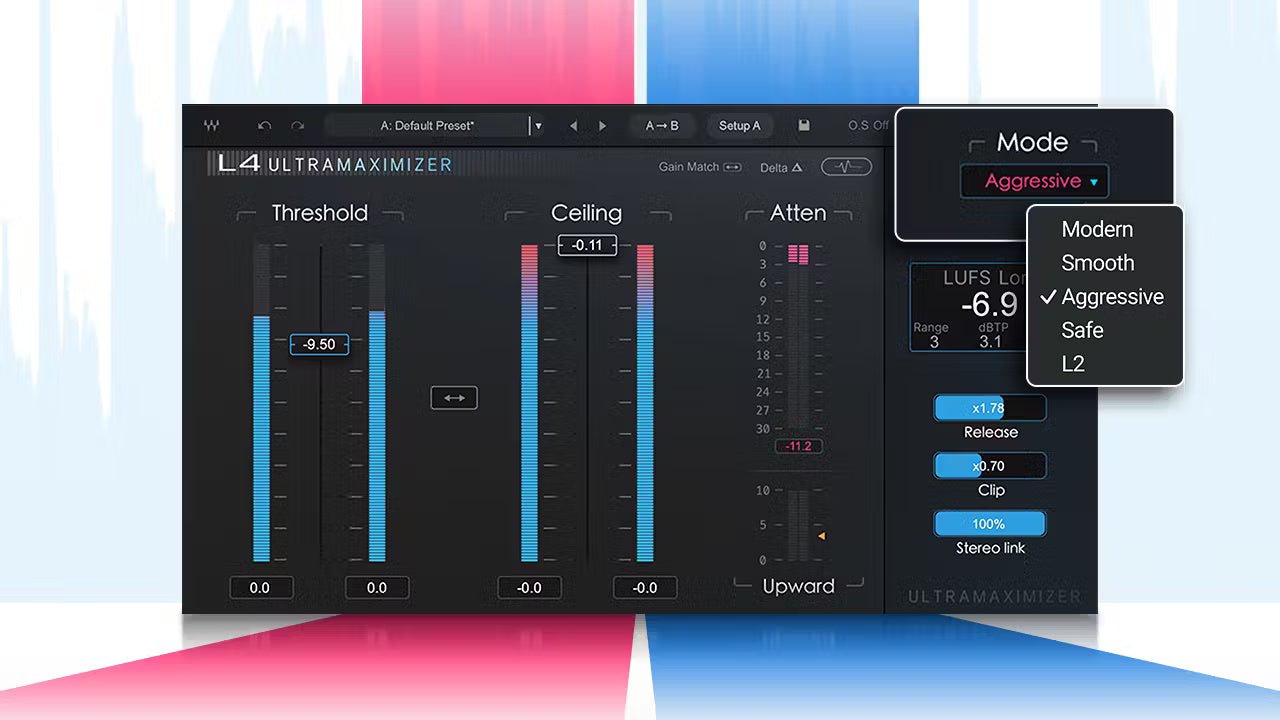Click the redo arrow icon

point(297,126)
